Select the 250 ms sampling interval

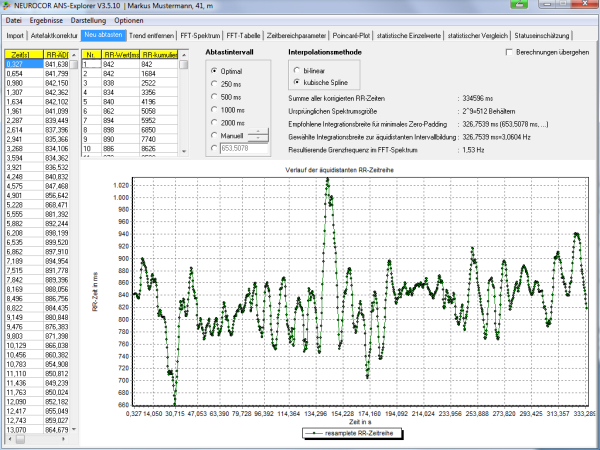coord(214,83)
